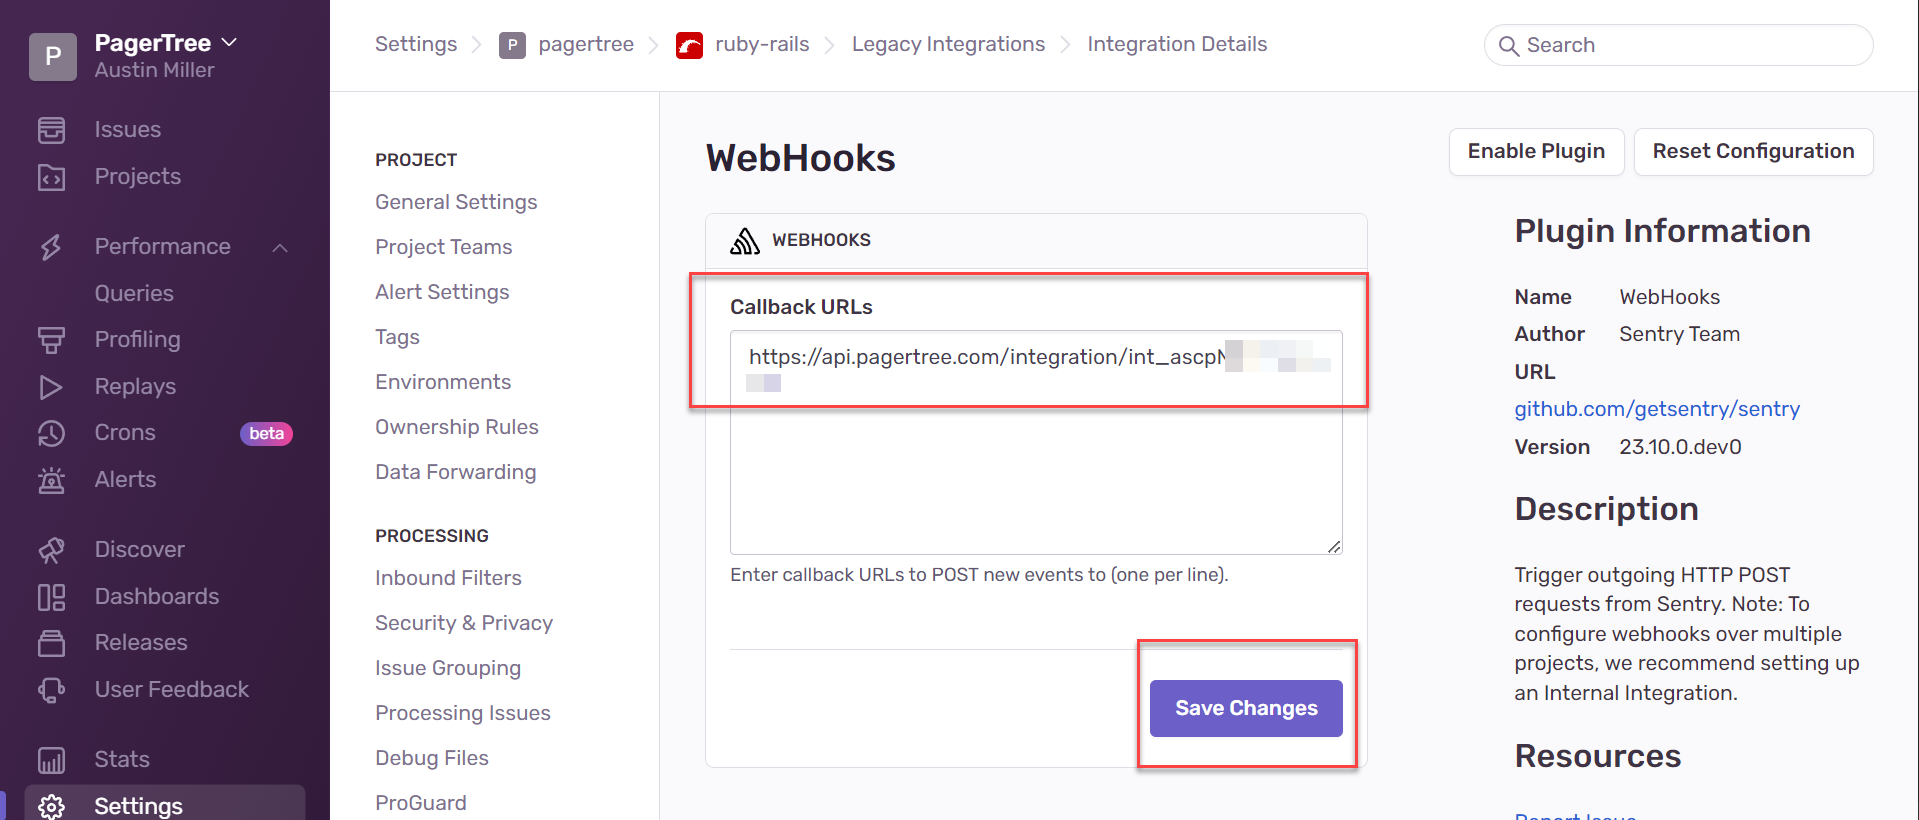Click pagertree organization breadcrumb
This screenshot has height=820, width=1919.
click(586, 44)
